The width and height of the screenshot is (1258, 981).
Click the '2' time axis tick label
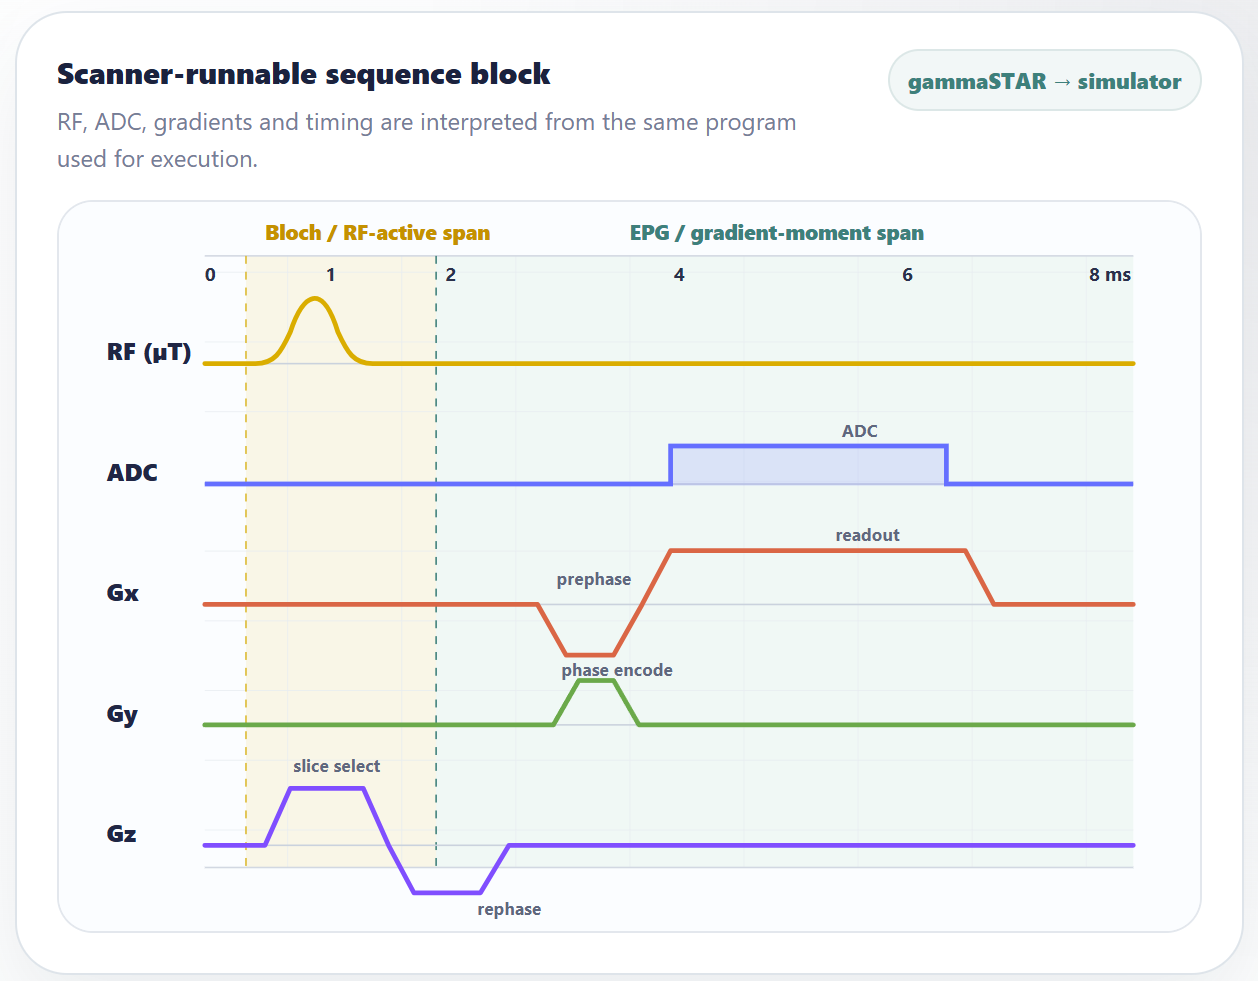click(451, 275)
